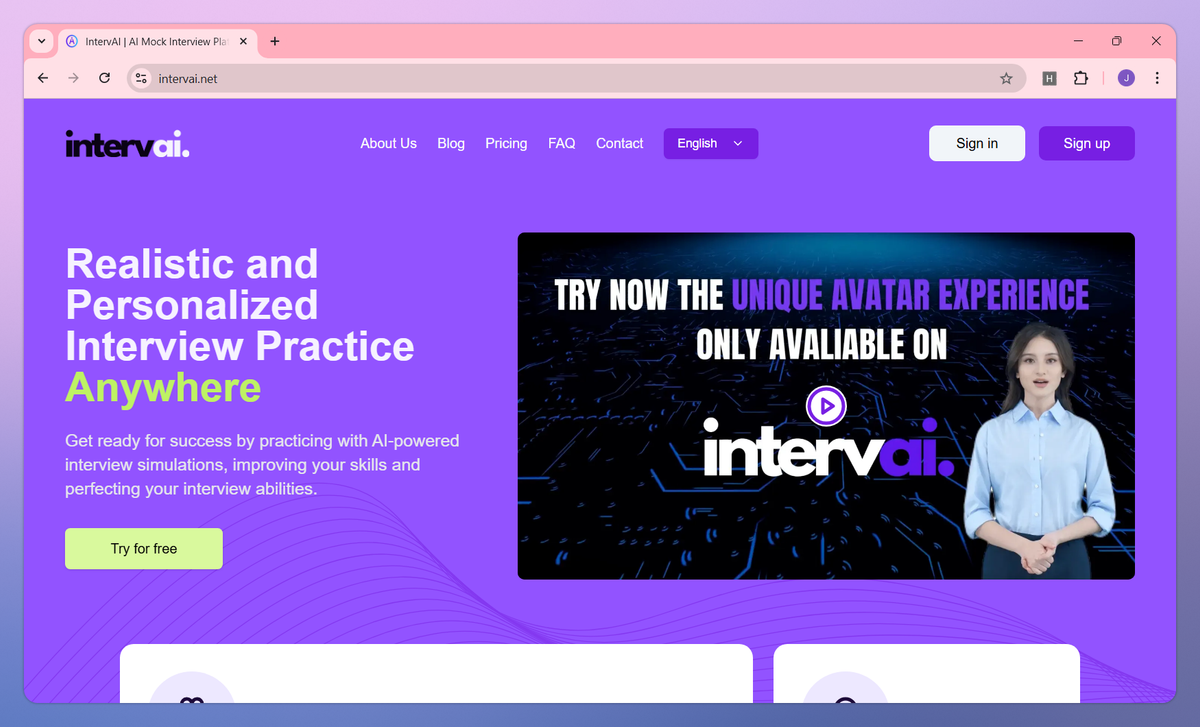Viewport: 1200px width, 727px height.
Task: Reload the current page
Action: [104, 78]
